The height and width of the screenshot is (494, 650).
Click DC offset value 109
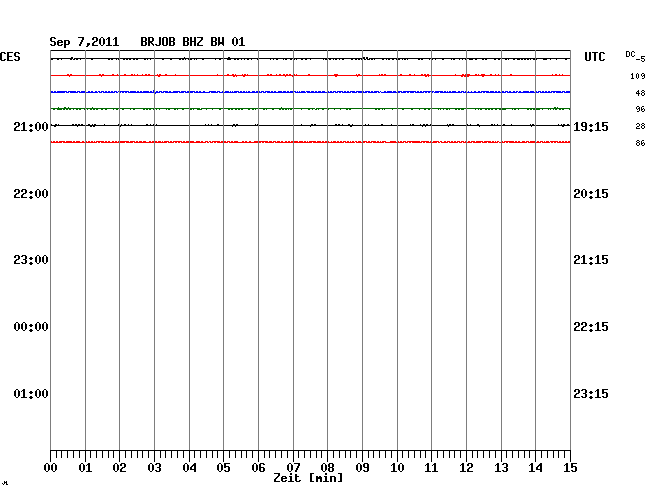[638, 76]
